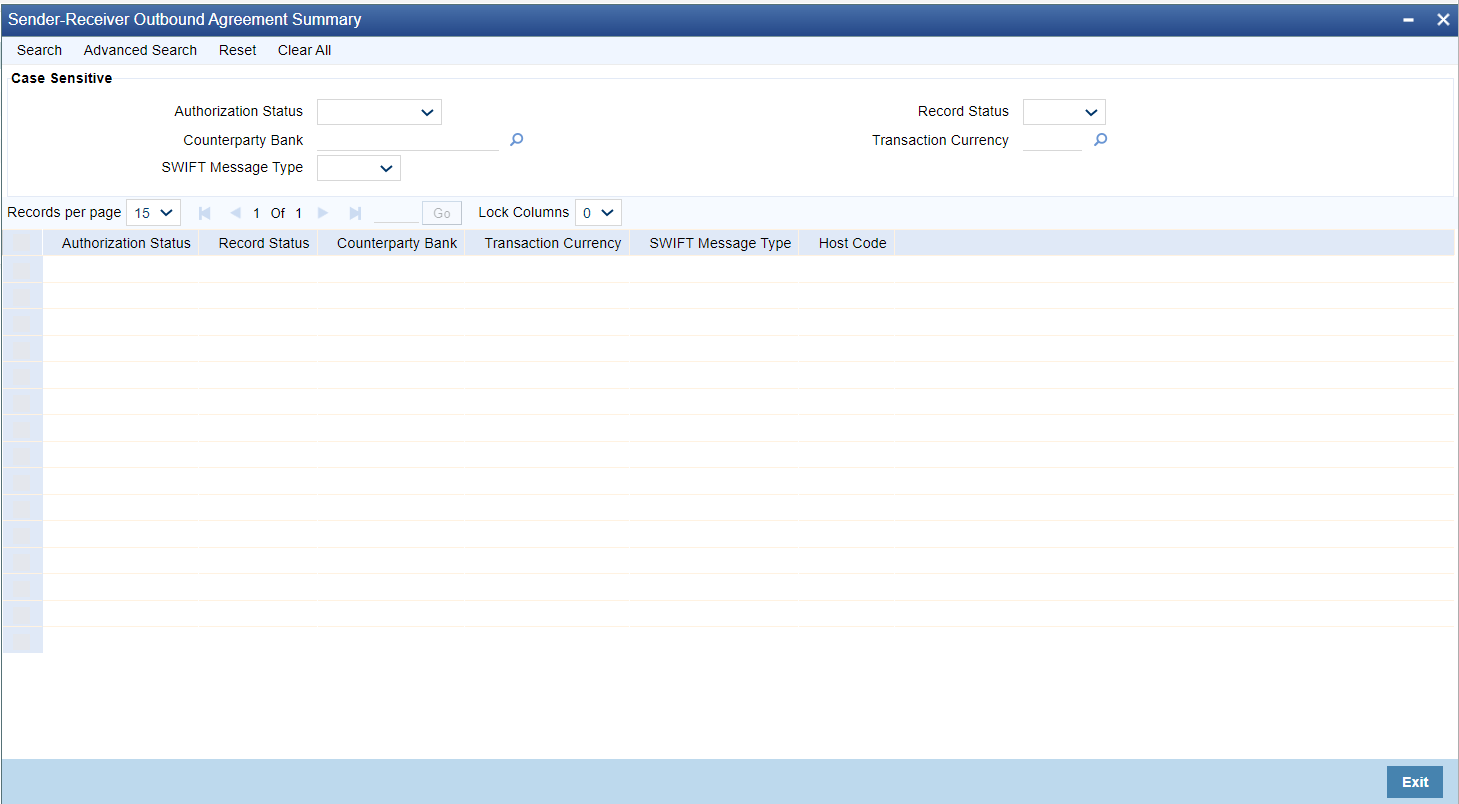Click the Go button
Image resolution: width=1459 pixels, height=804 pixels.
[x=442, y=213]
